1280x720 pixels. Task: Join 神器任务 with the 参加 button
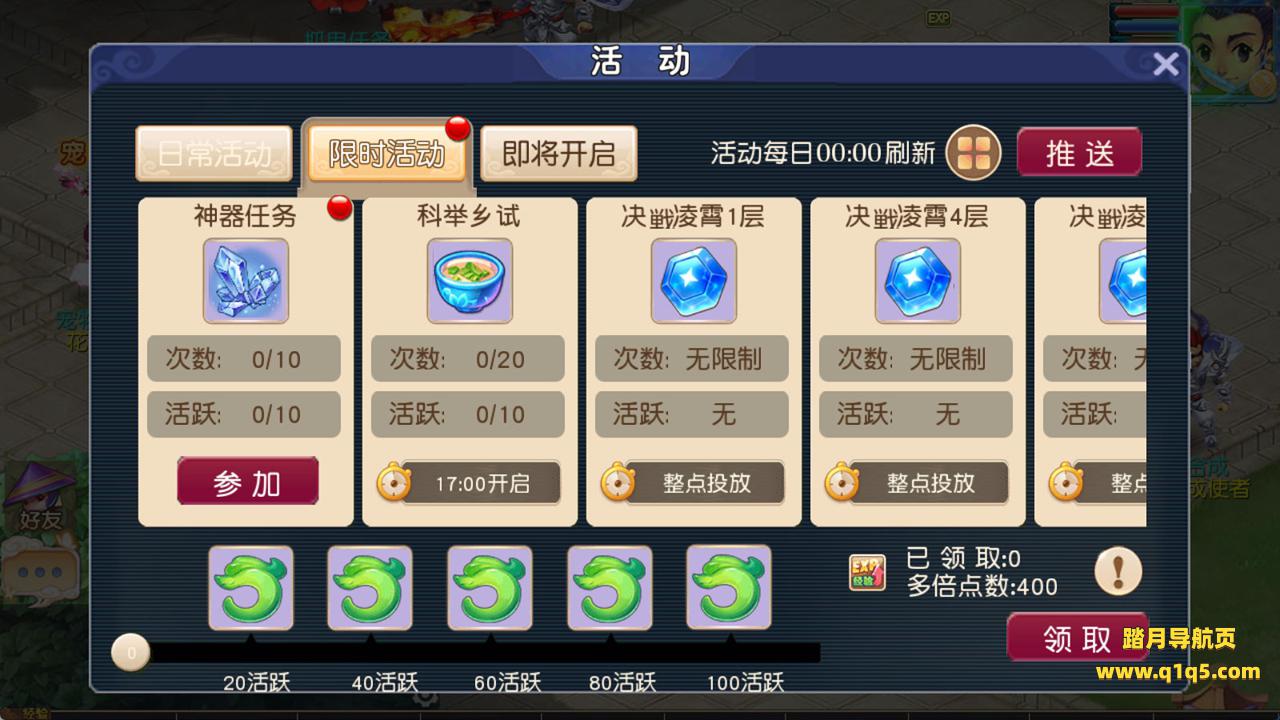pyautogui.click(x=248, y=484)
